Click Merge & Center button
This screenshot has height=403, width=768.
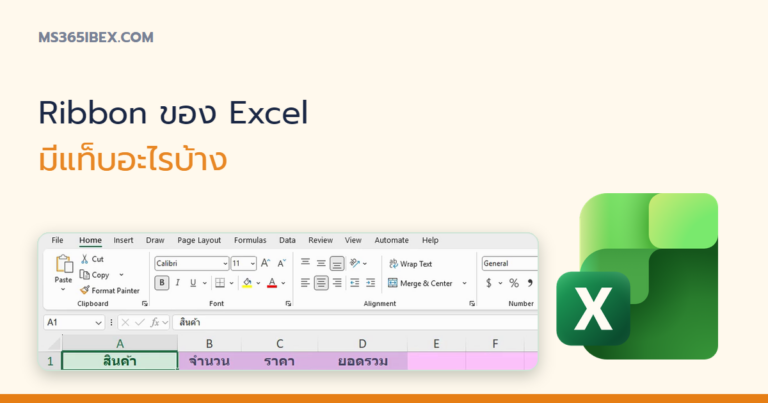pos(420,283)
